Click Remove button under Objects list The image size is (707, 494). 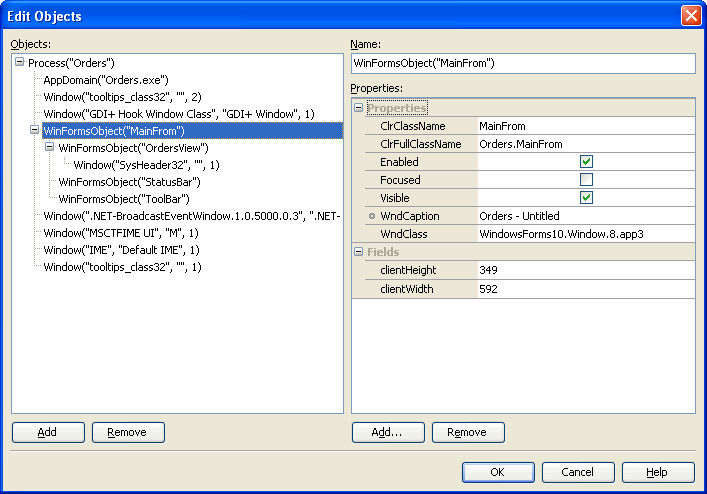pyautogui.click(x=128, y=432)
